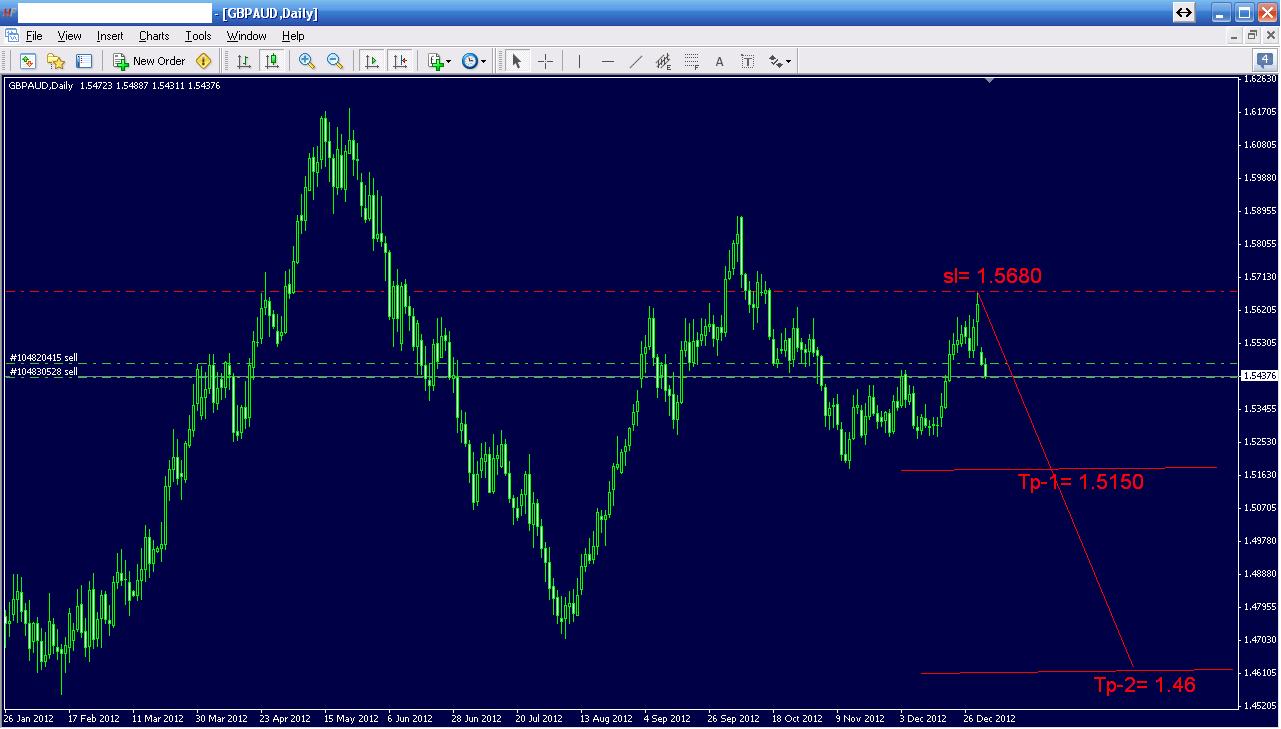Click the New Order button
The width and height of the screenshot is (1281, 729).
pos(149,61)
